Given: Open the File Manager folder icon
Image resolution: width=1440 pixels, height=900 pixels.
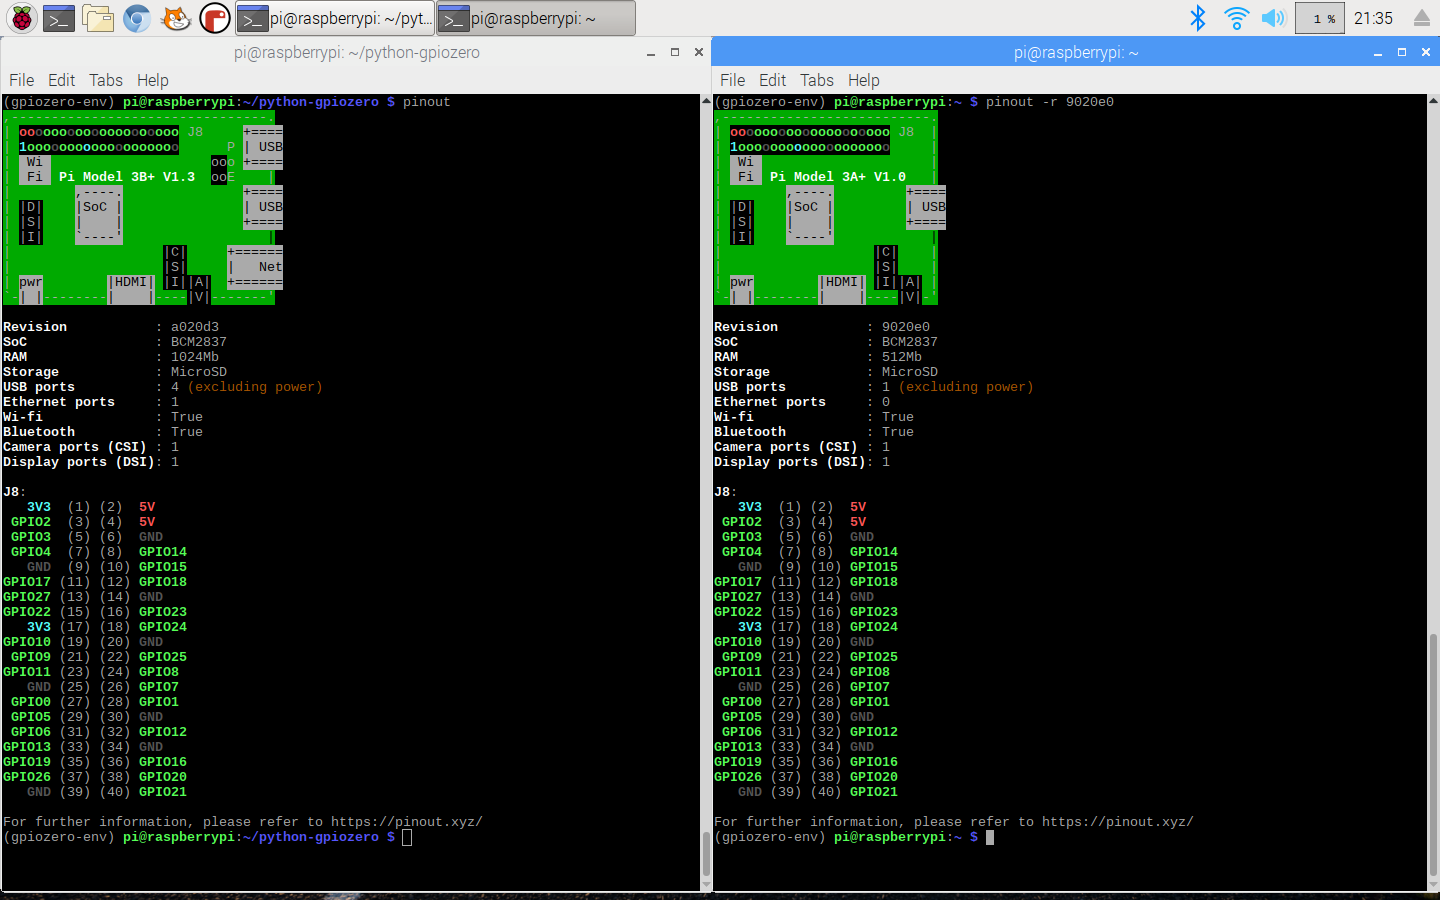Looking at the screenshot, I should 98,18.
